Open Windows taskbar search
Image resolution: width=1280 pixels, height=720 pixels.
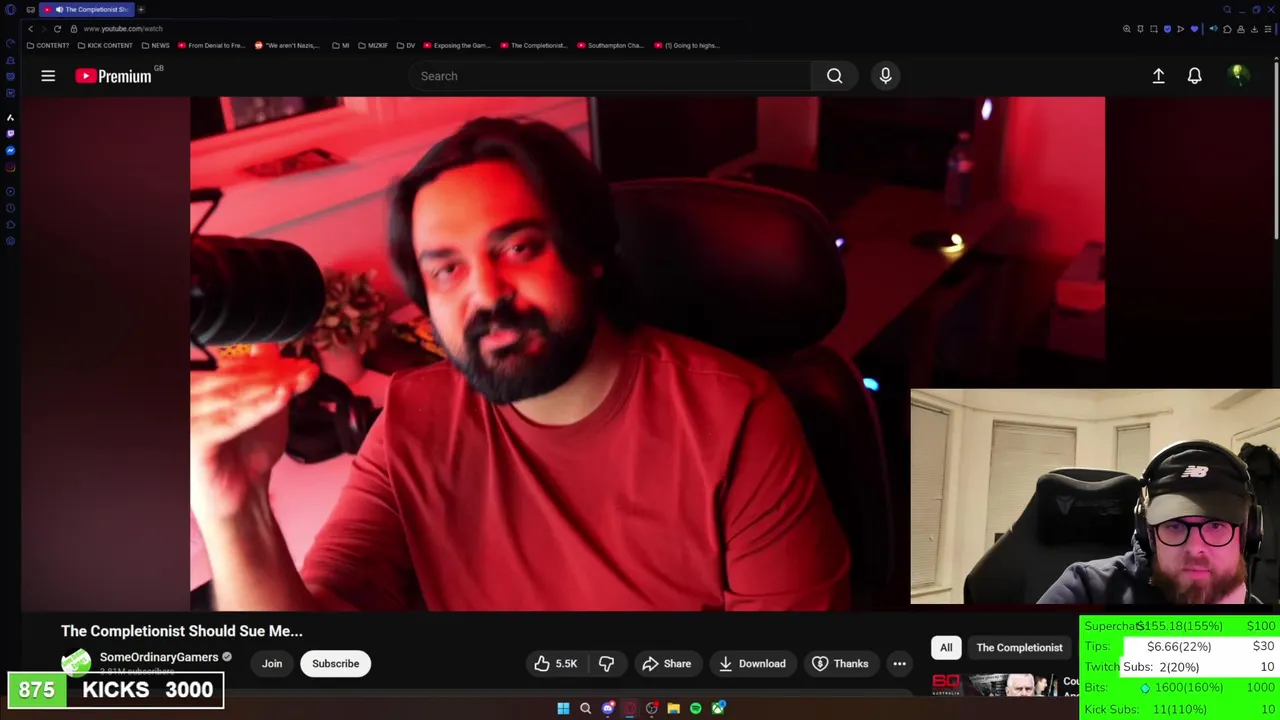585,709
